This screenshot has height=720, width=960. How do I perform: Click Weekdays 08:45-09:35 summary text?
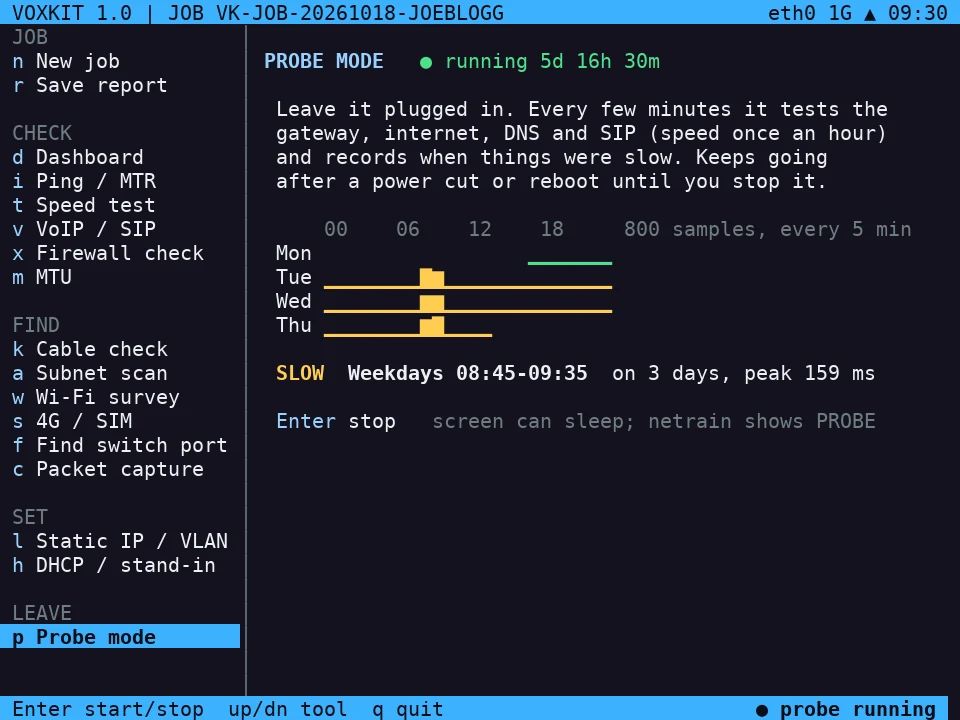(x=467, y=373)
